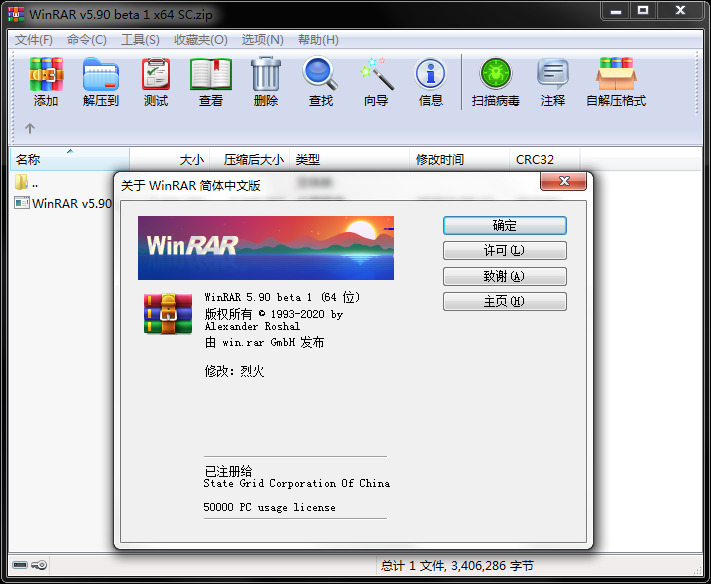Sort by the 压缩后大小 column header
Screen dimensions: 711x584
point(250,159)
